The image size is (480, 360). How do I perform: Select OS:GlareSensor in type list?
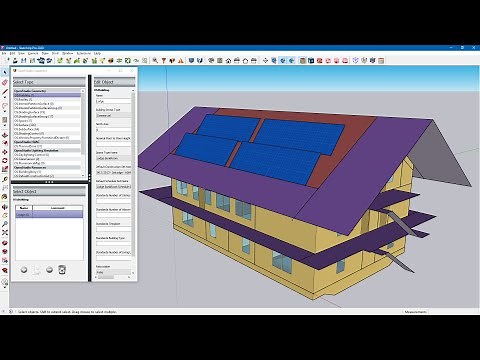click(x=47, y=159)
